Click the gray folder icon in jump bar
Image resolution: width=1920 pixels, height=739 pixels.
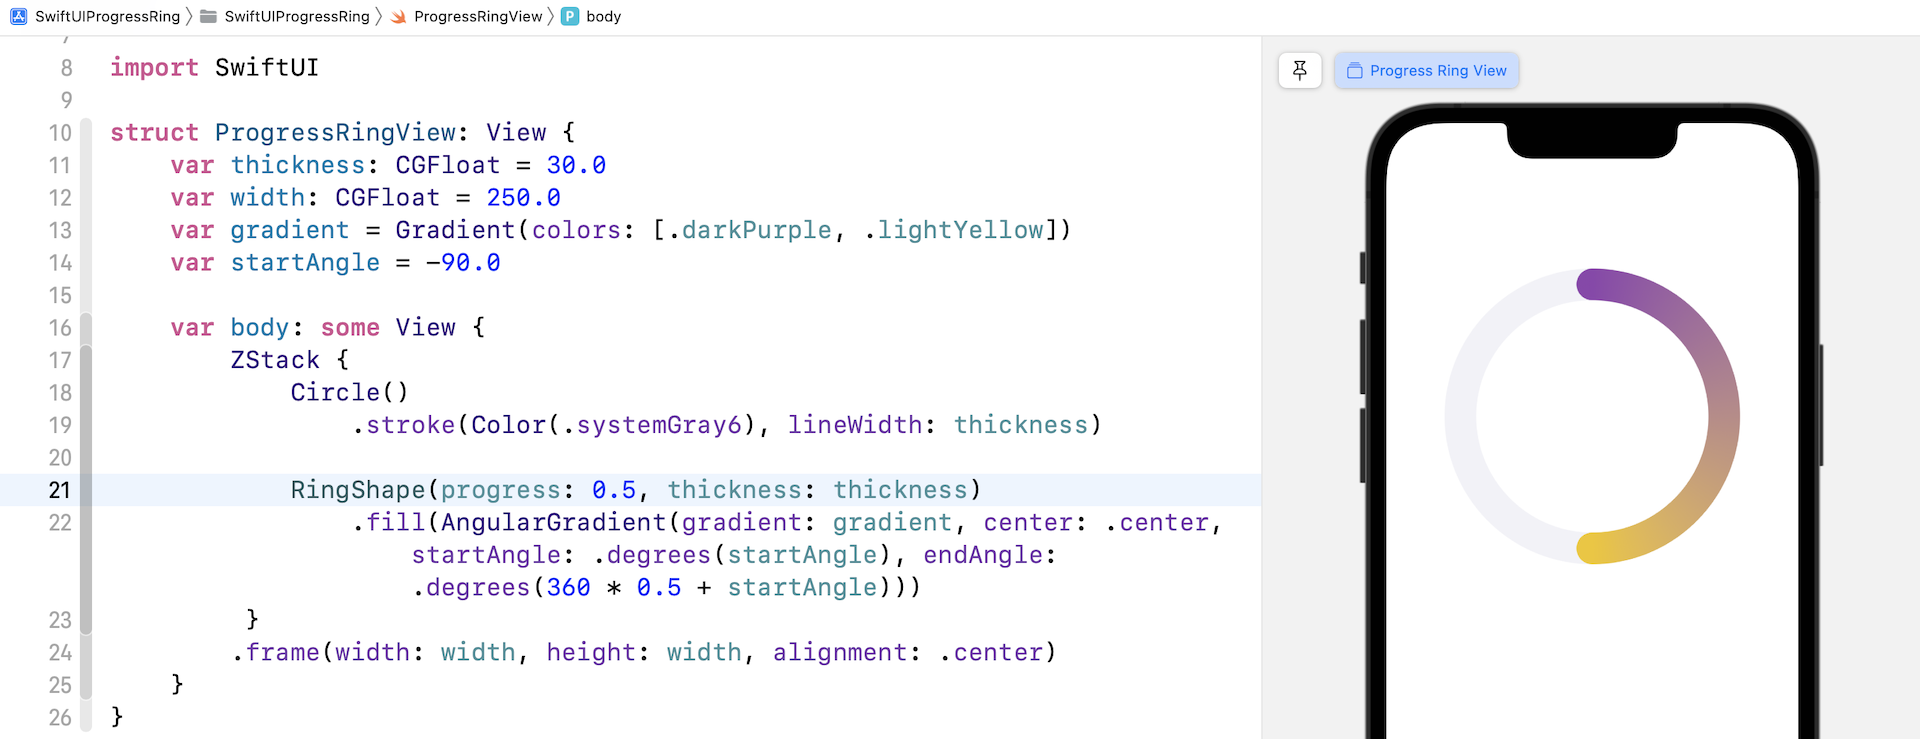tap(208, 16)
